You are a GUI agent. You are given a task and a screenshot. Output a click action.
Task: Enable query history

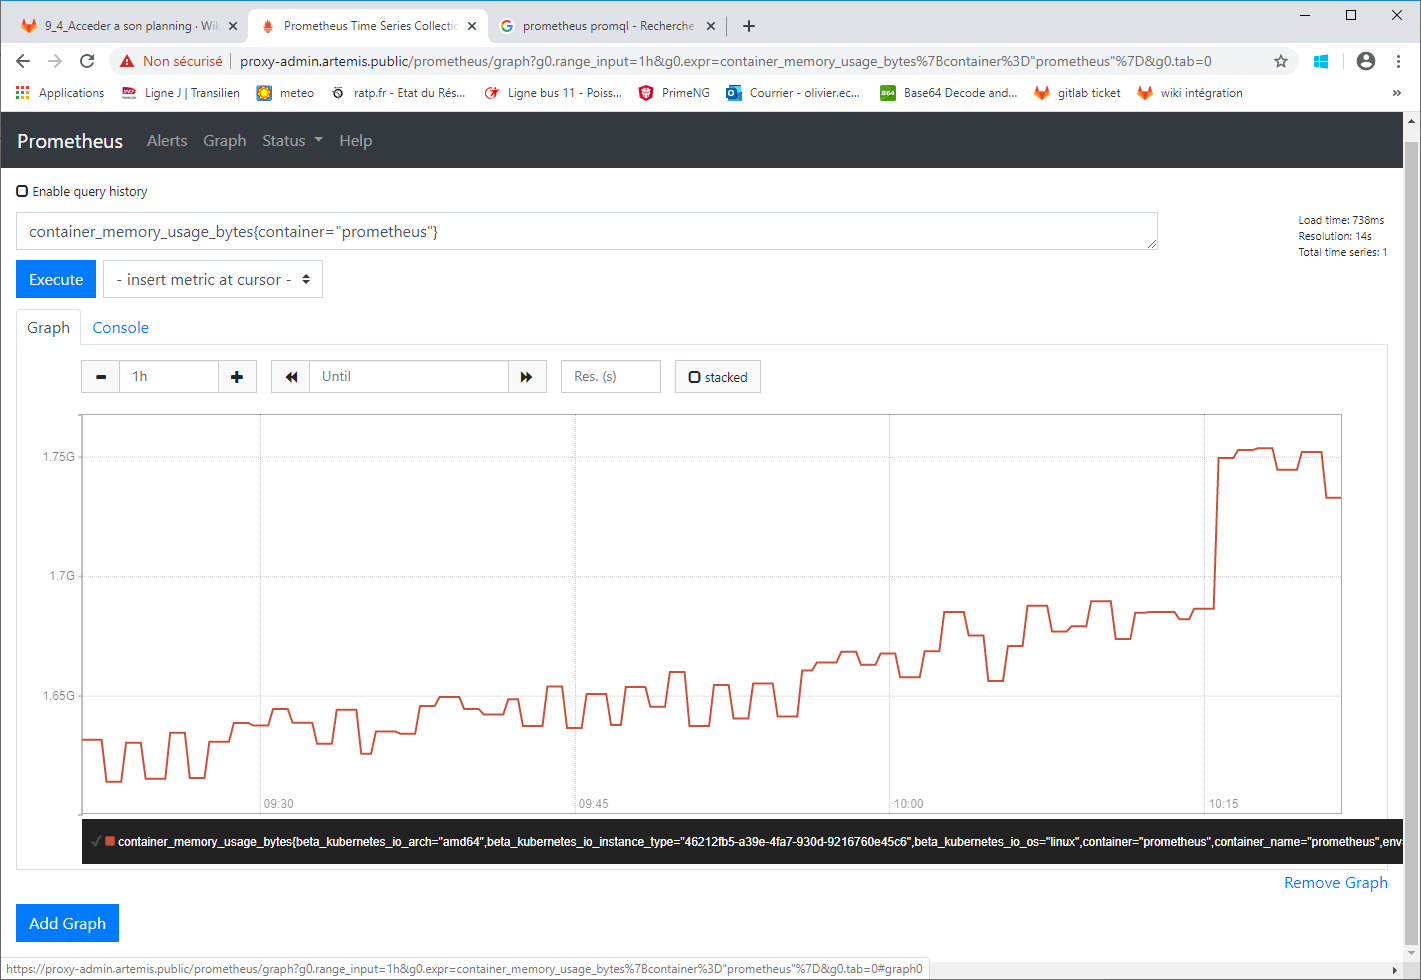pos(21,191)
